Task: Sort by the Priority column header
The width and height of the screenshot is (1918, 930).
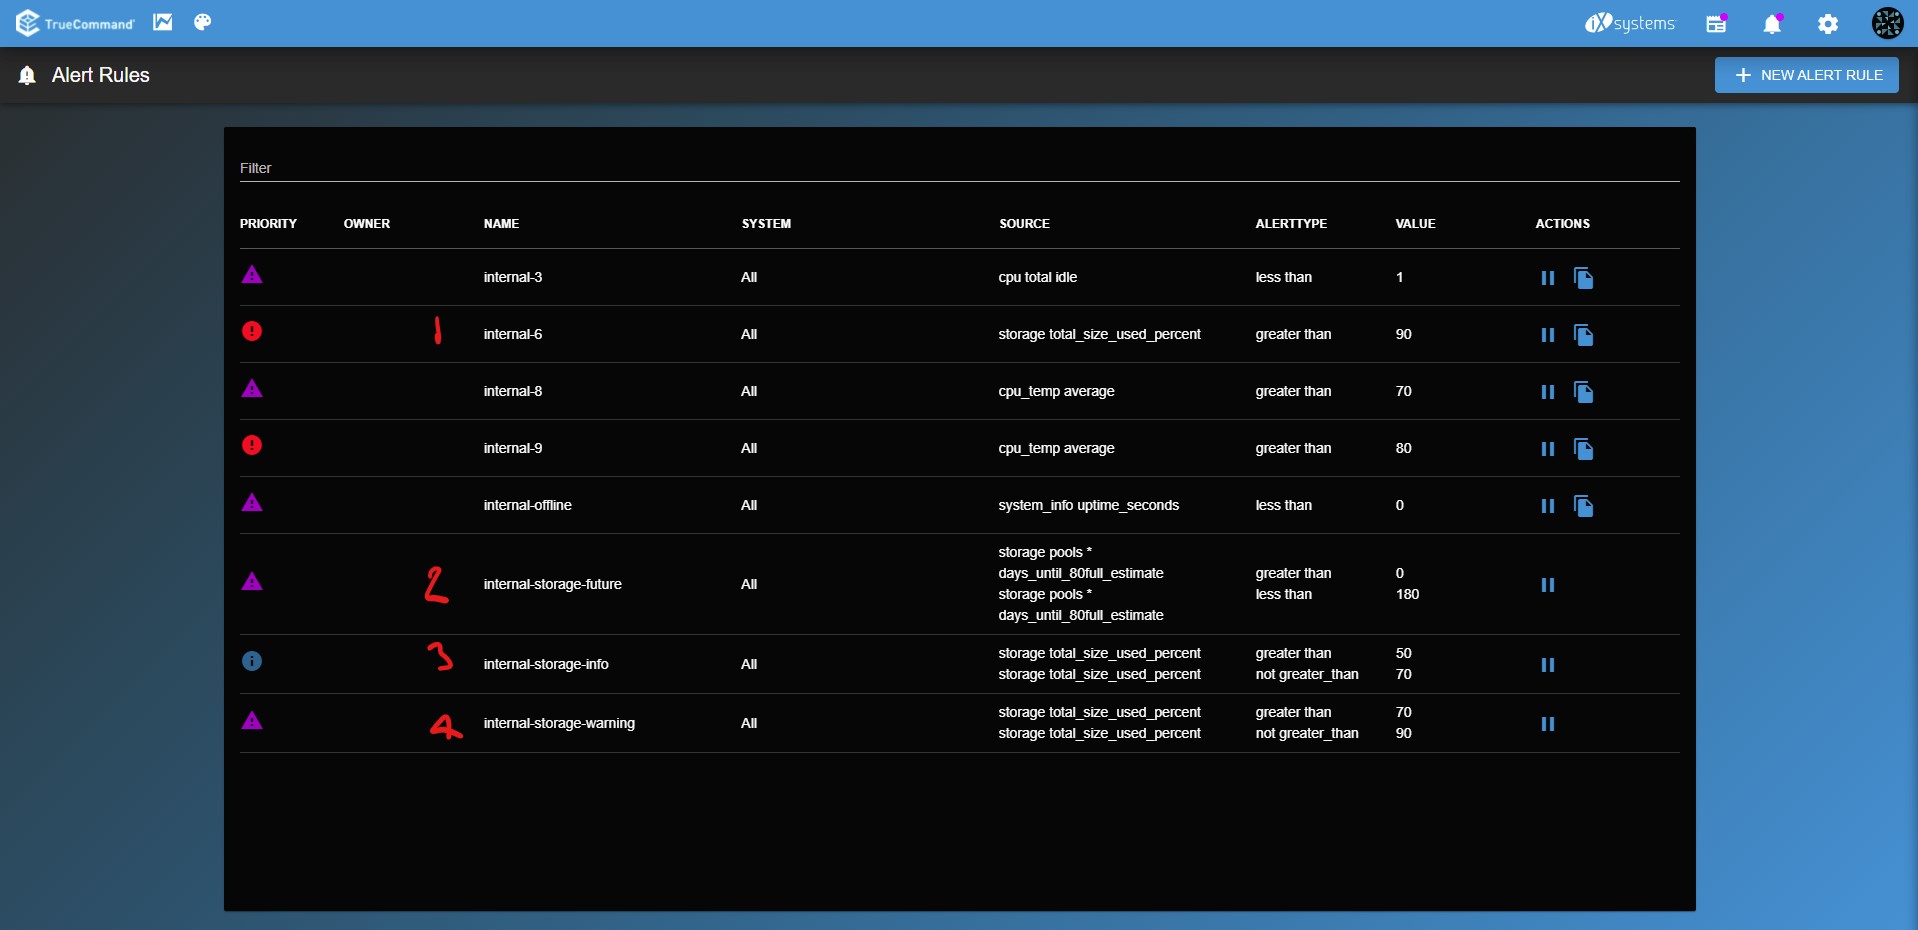Action: click(268, 224)
